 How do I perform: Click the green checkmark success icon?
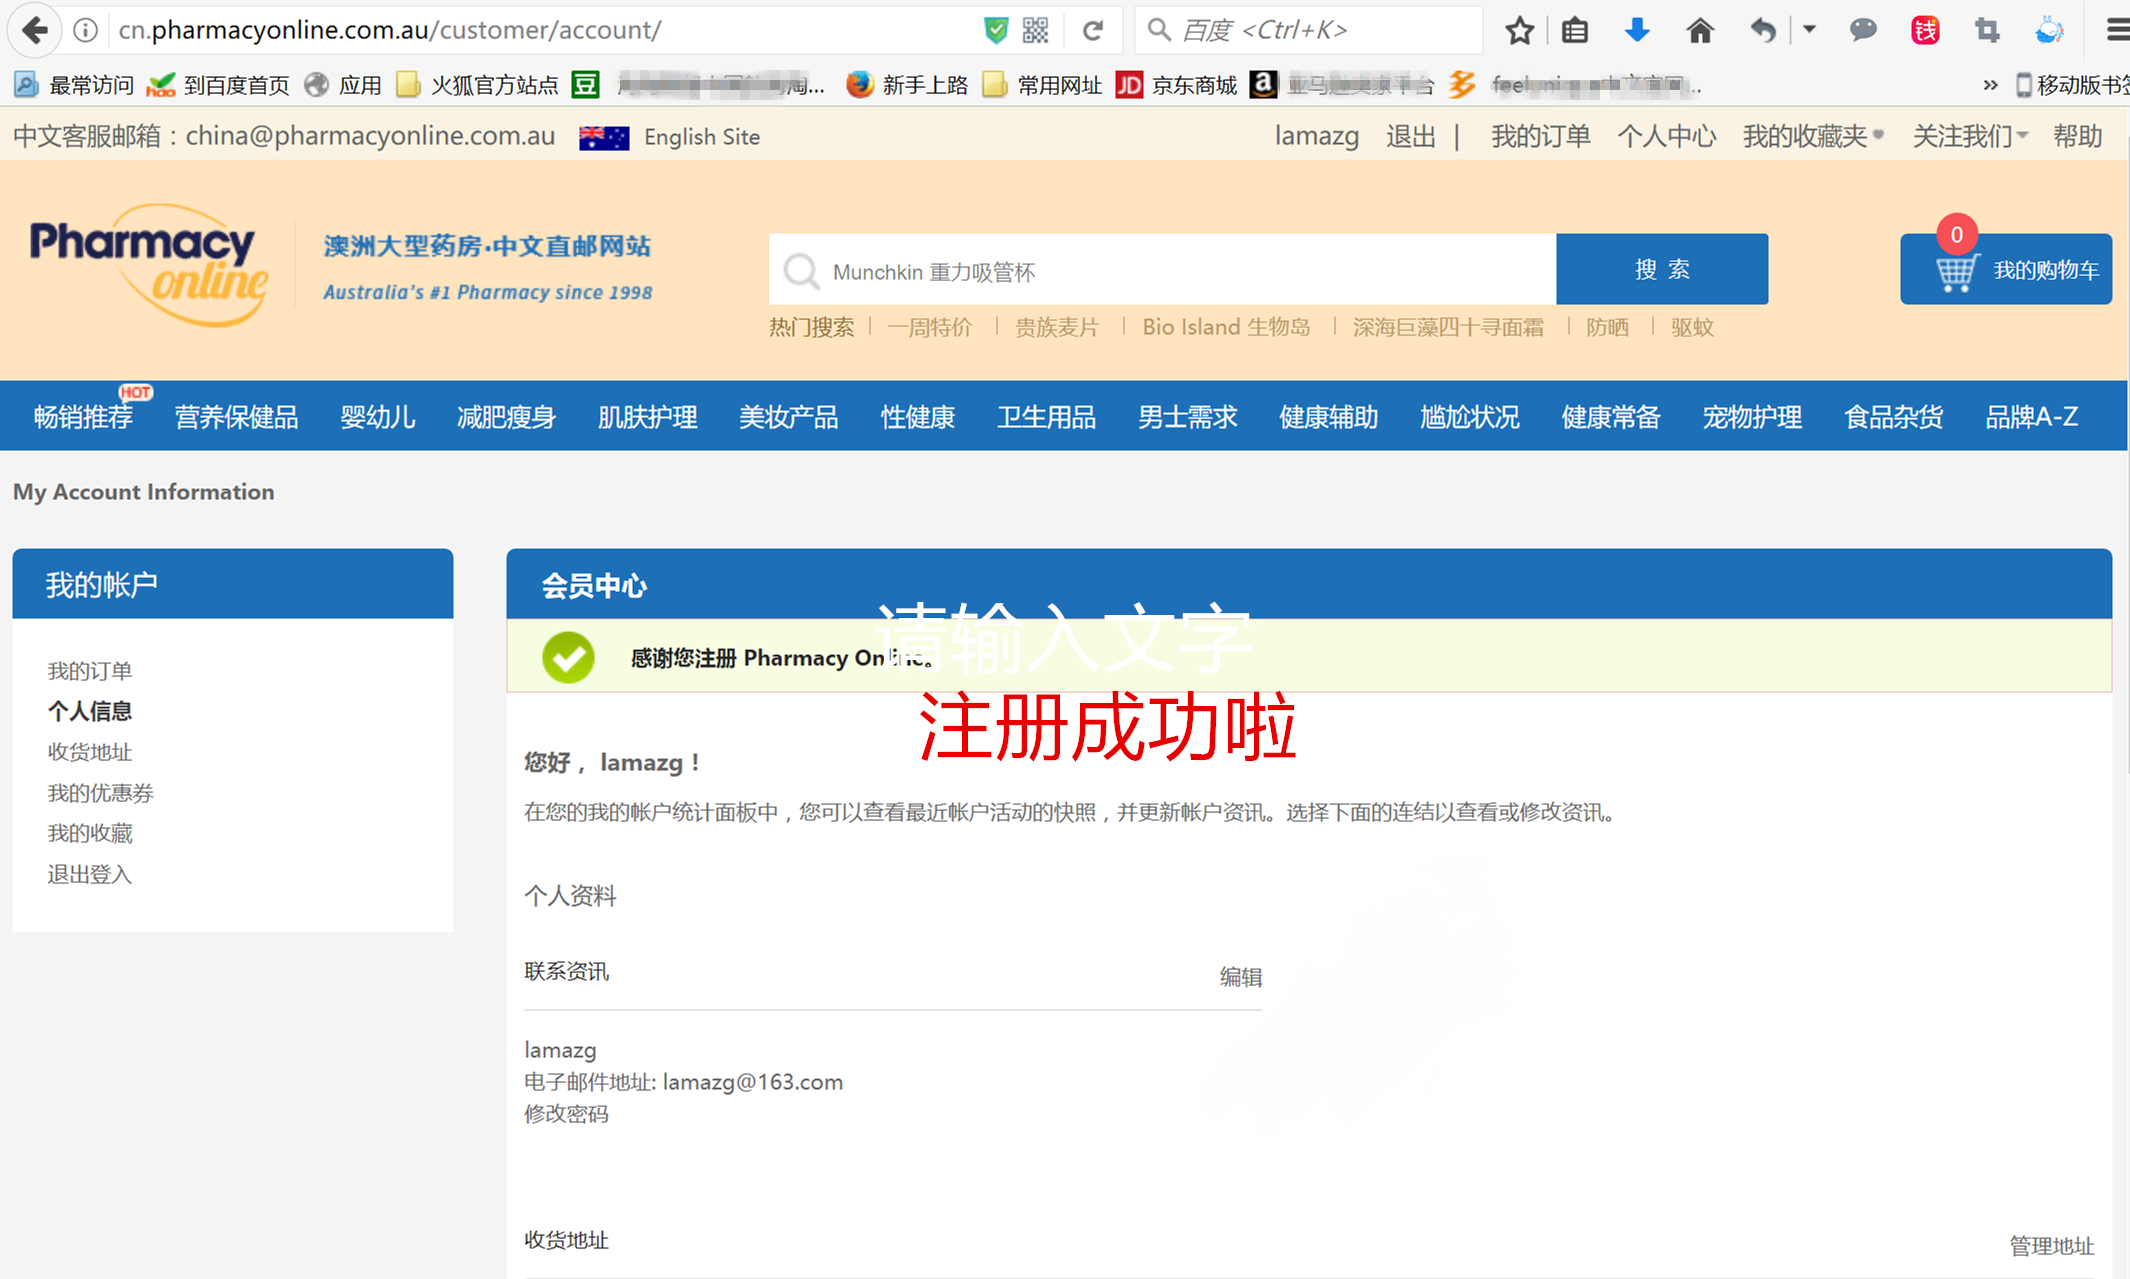[x=568, y=657]
